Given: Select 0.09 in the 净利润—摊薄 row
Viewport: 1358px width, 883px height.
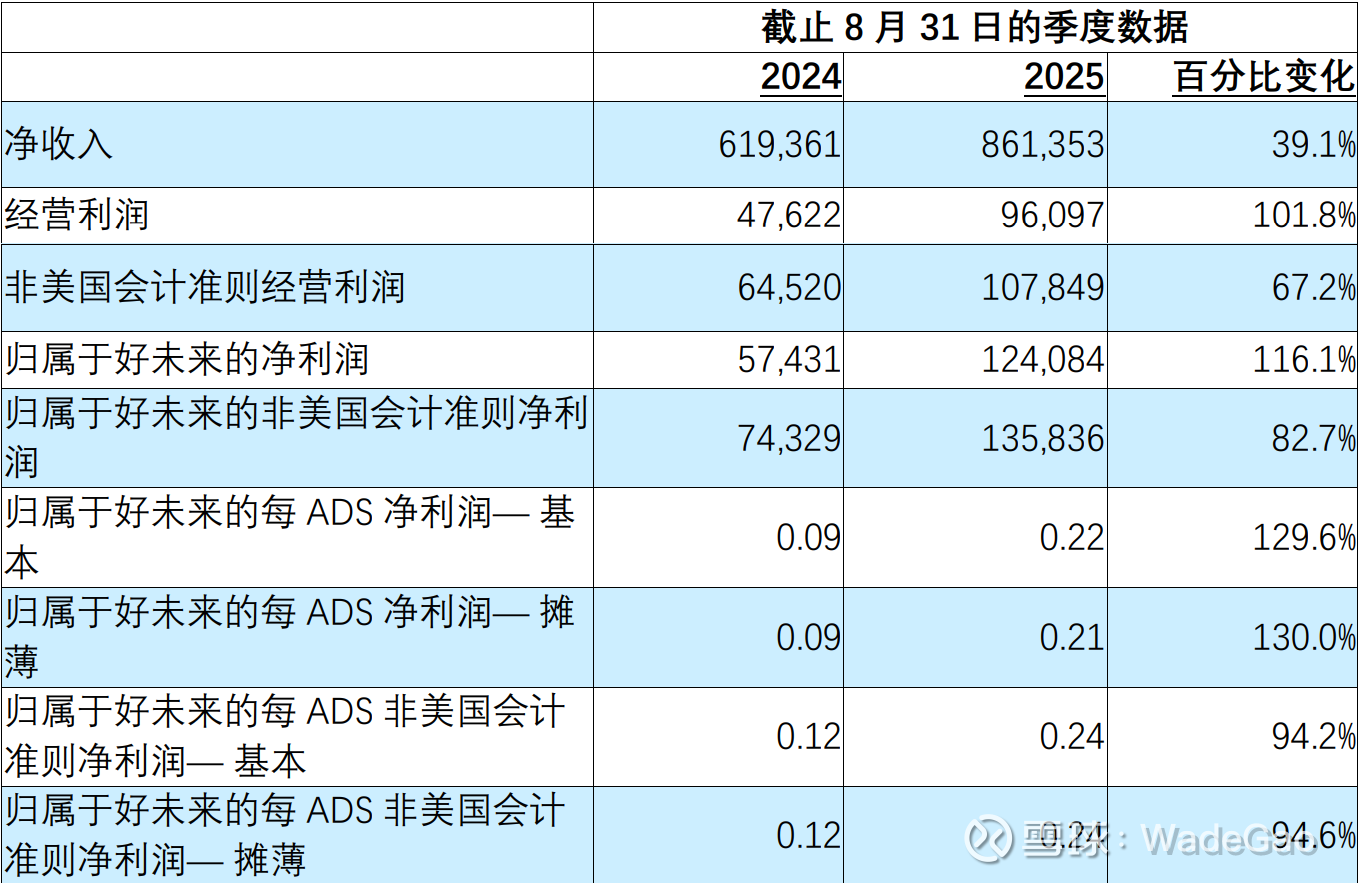Looking at the screenshot, I should pos(809,637).
